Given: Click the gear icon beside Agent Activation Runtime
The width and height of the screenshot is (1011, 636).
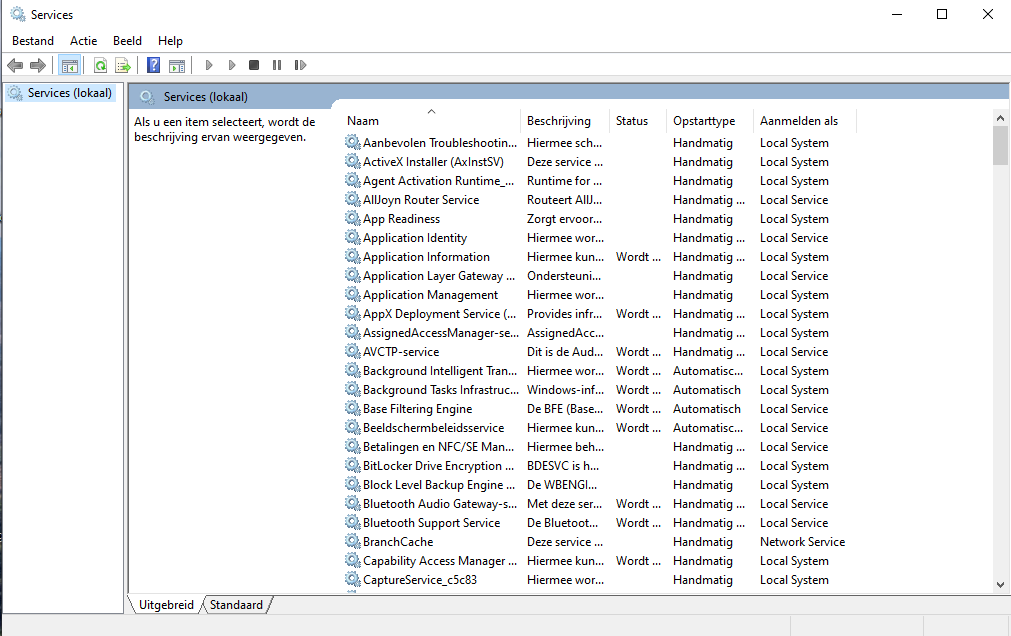Looking at the screenshot, I should click(352, 180).
